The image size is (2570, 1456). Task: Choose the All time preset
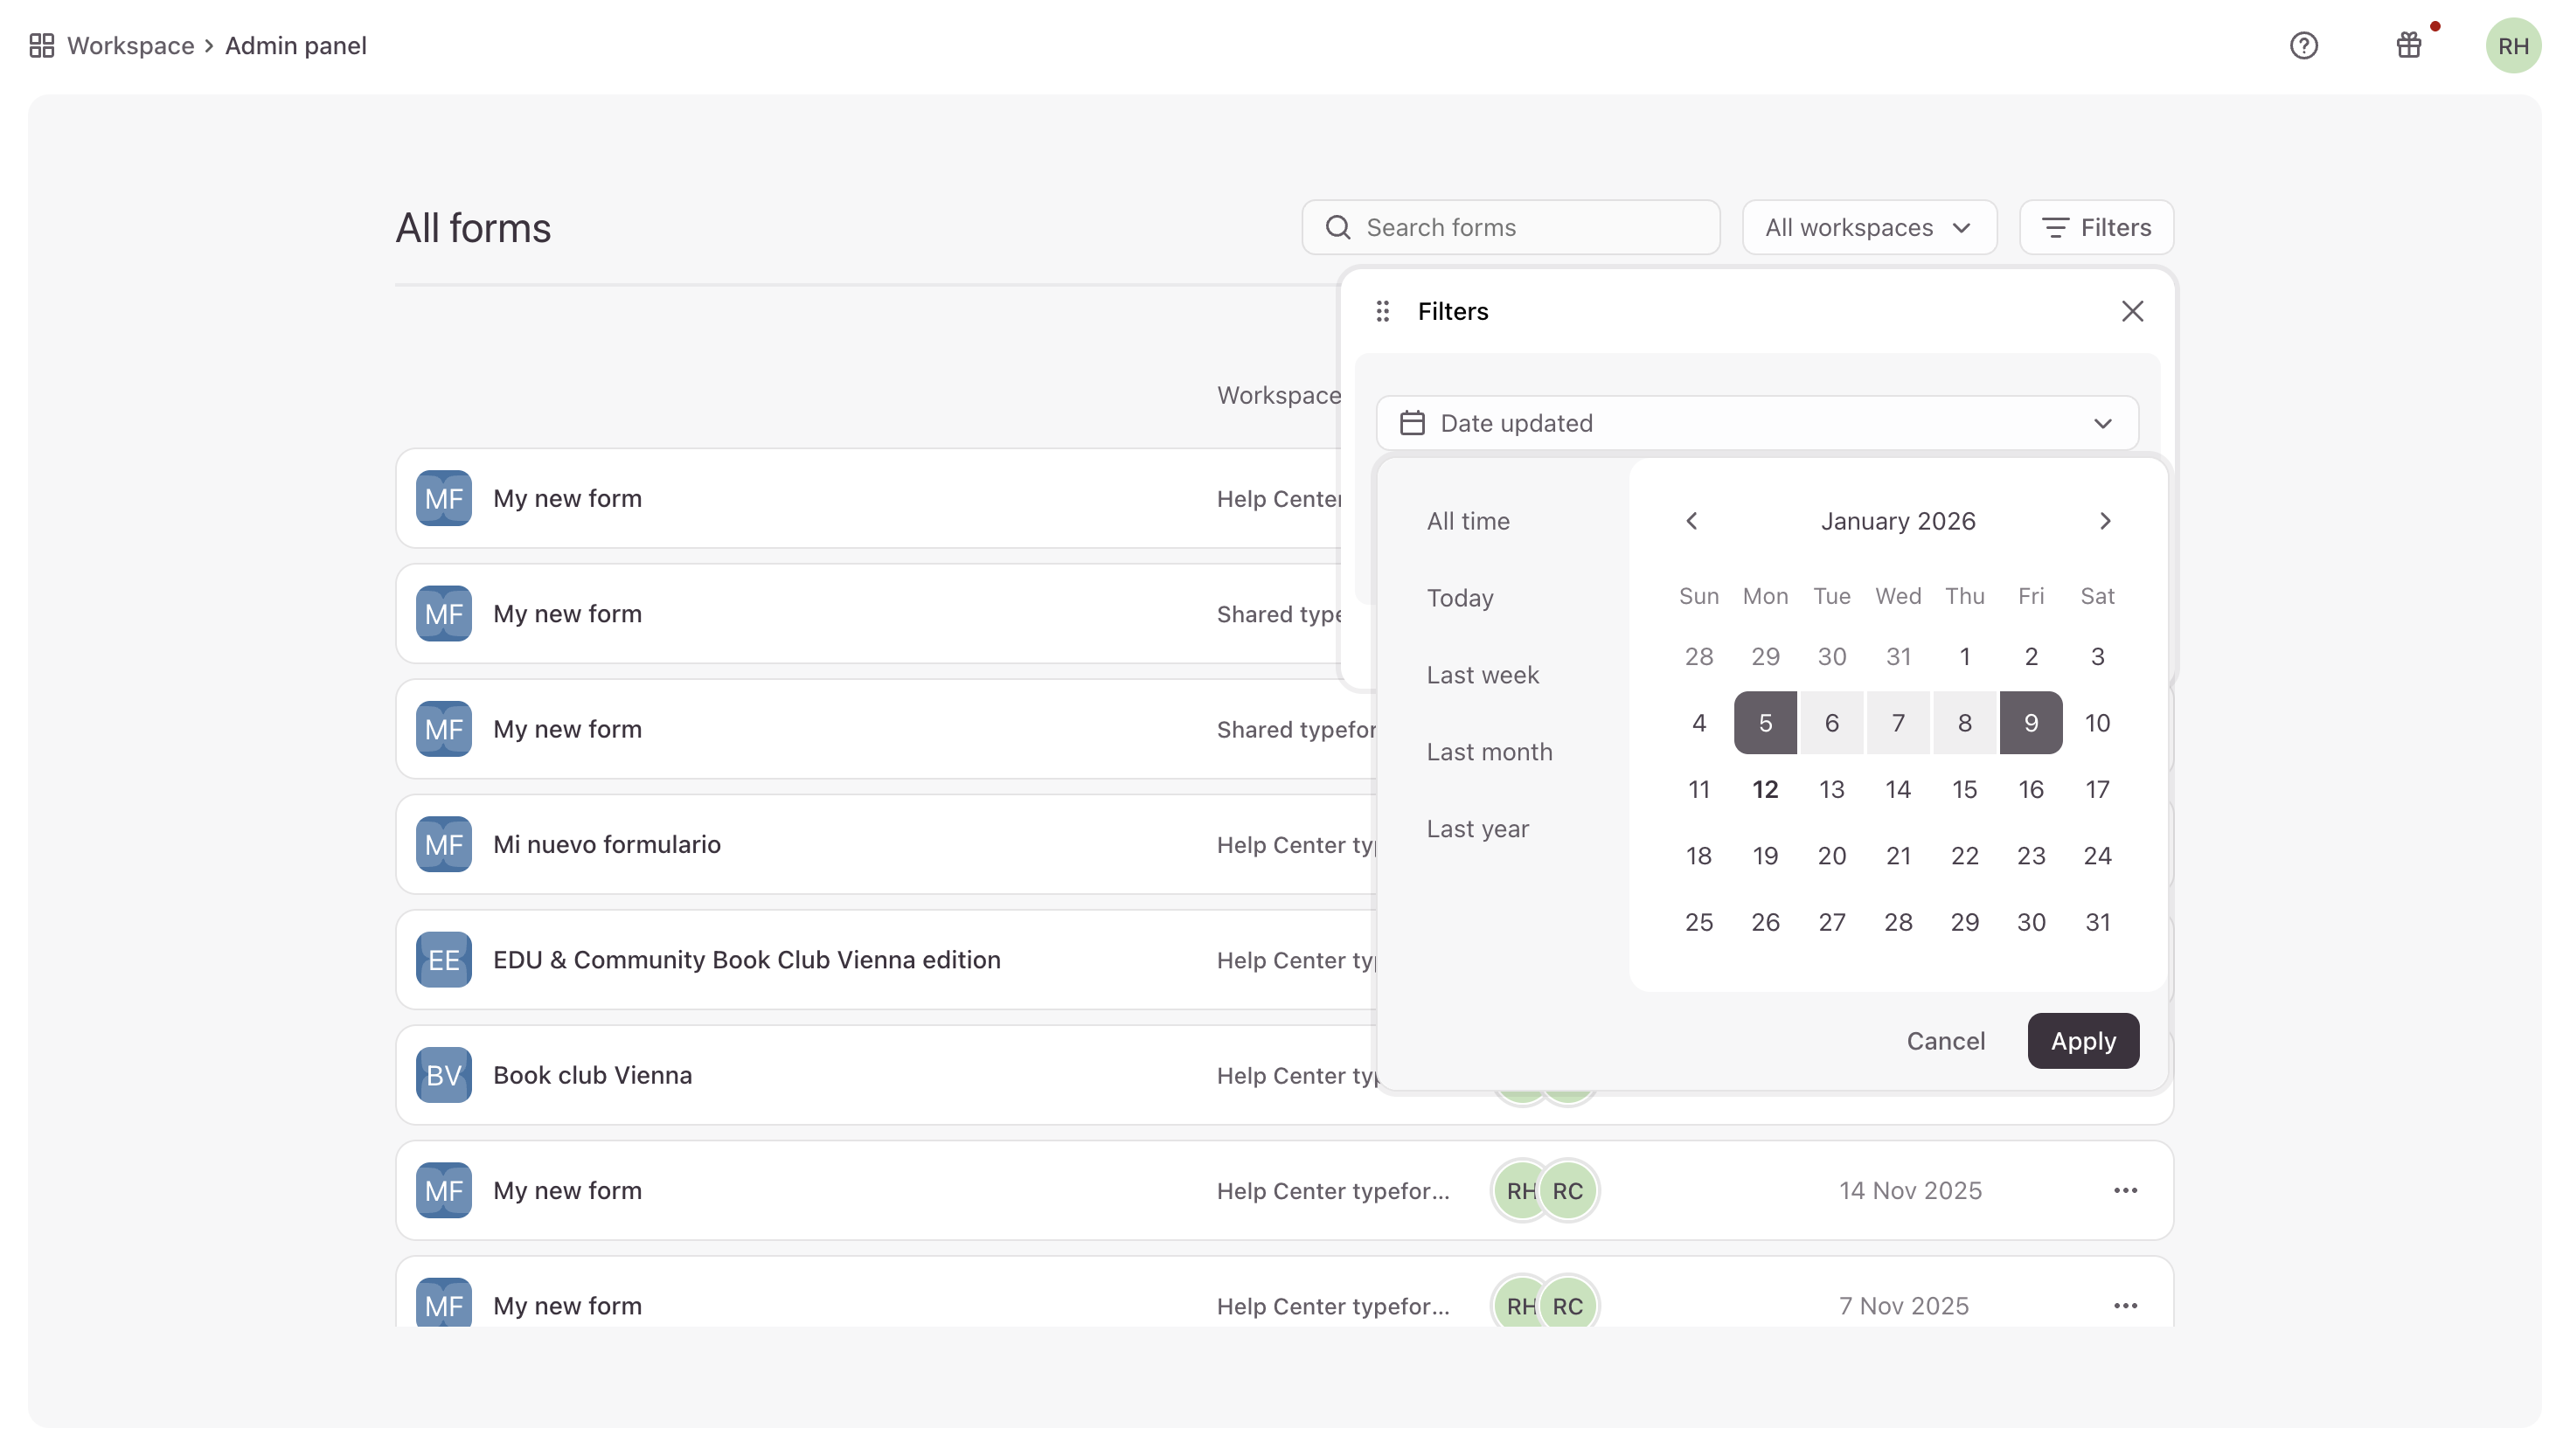point(1467,521)
